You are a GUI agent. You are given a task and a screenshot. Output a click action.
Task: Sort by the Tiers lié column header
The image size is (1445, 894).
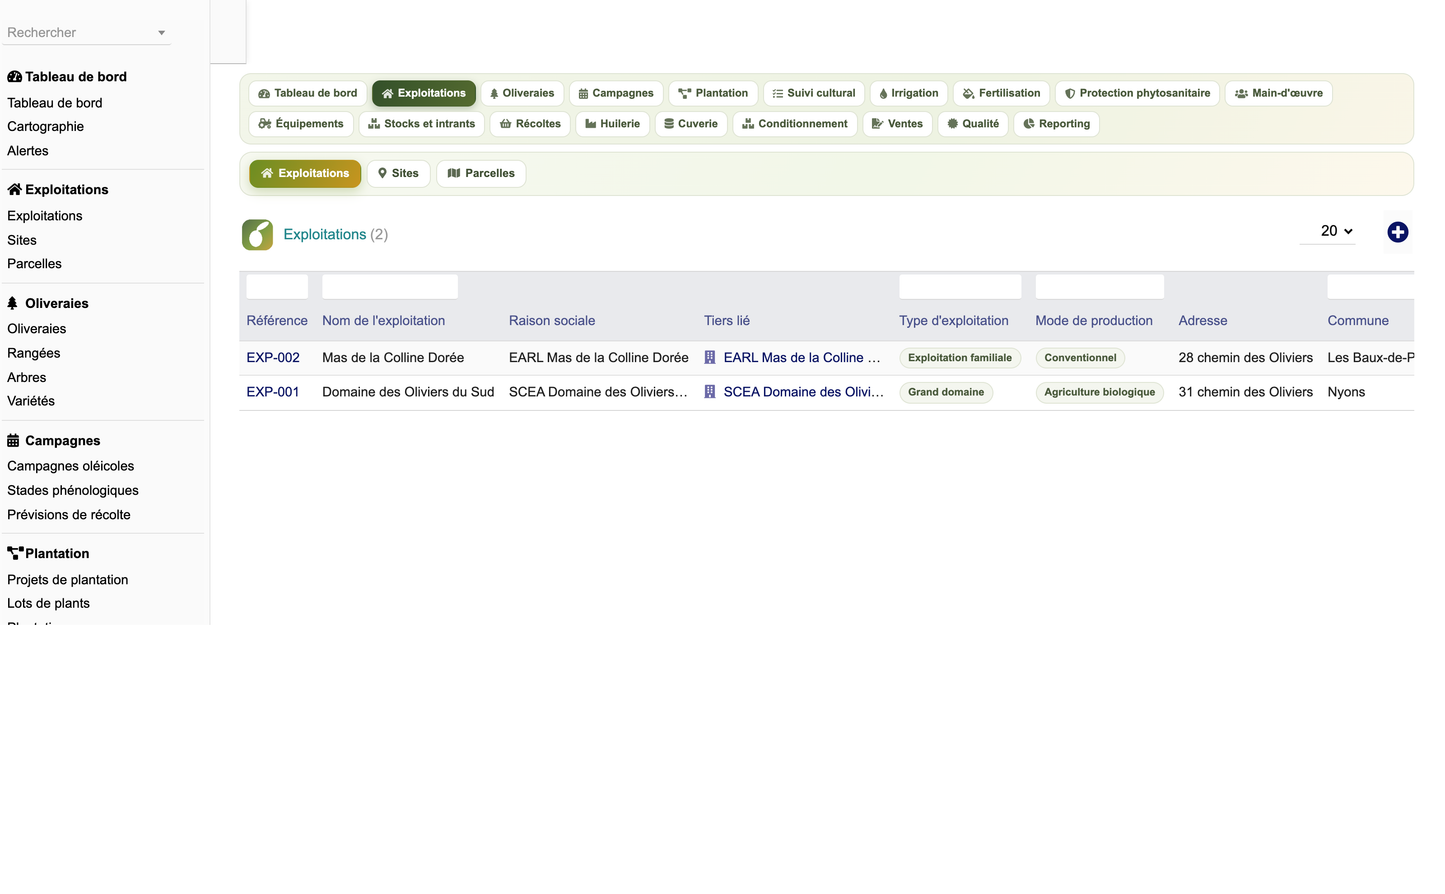727,321
